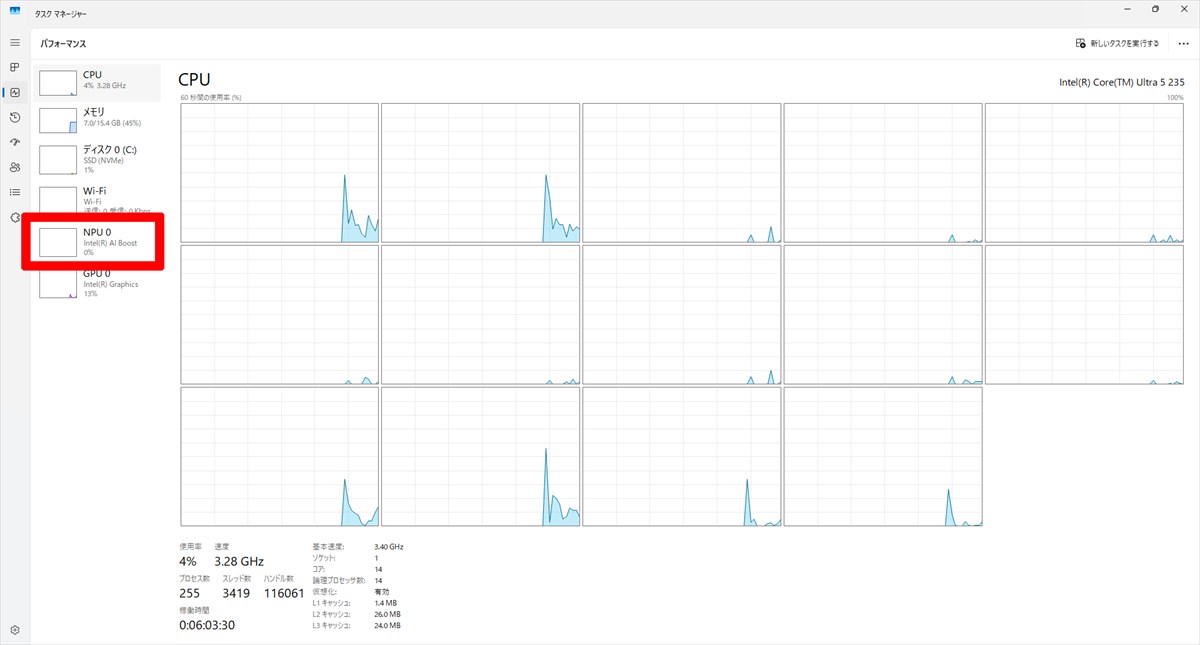
Task: Switch to the Users page icon
Action: point(15,167)
